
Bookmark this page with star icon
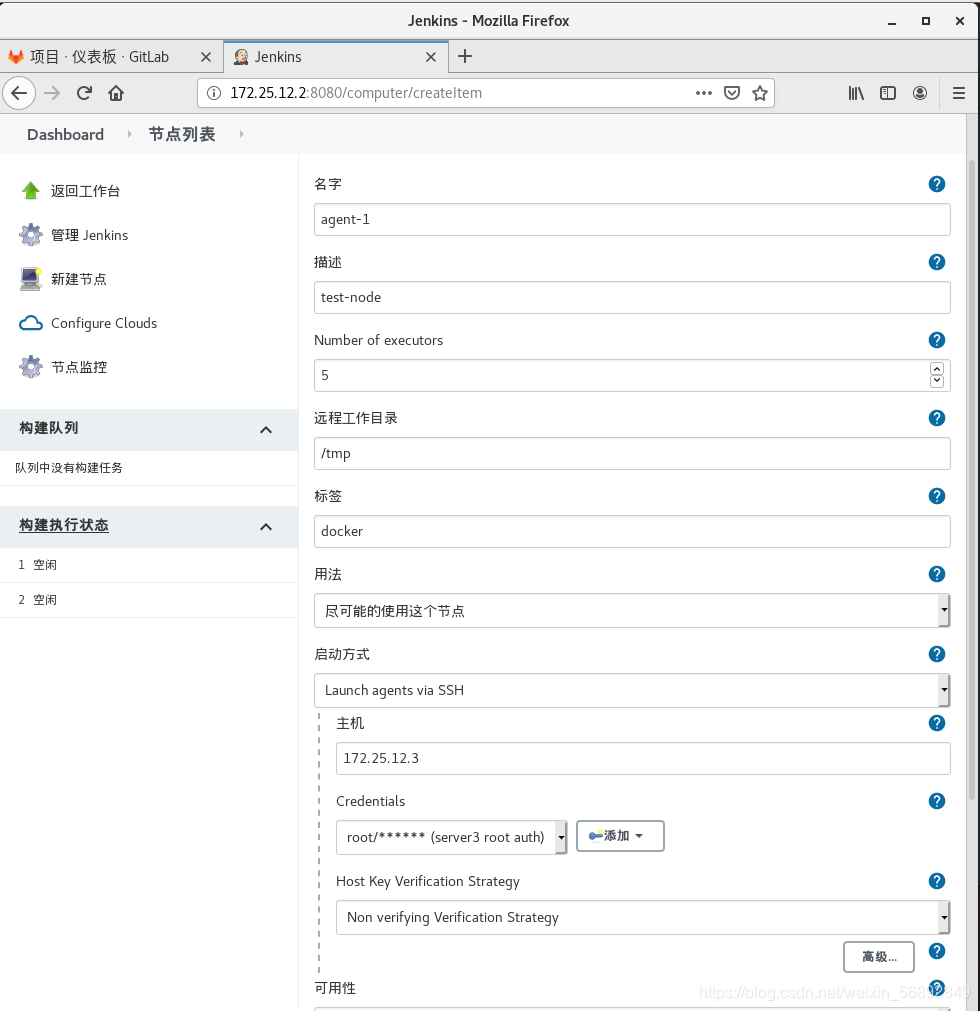point(760,93)
